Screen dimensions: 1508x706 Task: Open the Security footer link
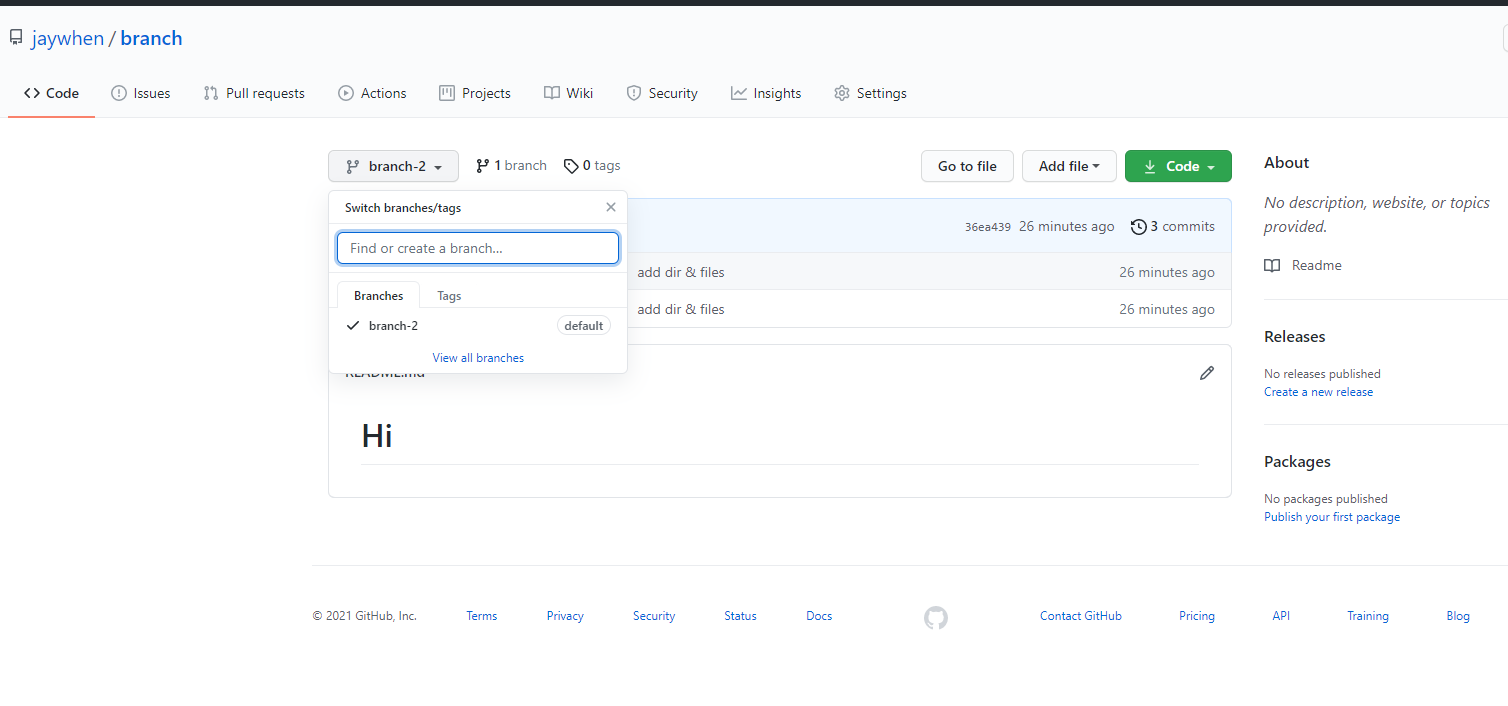coord(654,616)
